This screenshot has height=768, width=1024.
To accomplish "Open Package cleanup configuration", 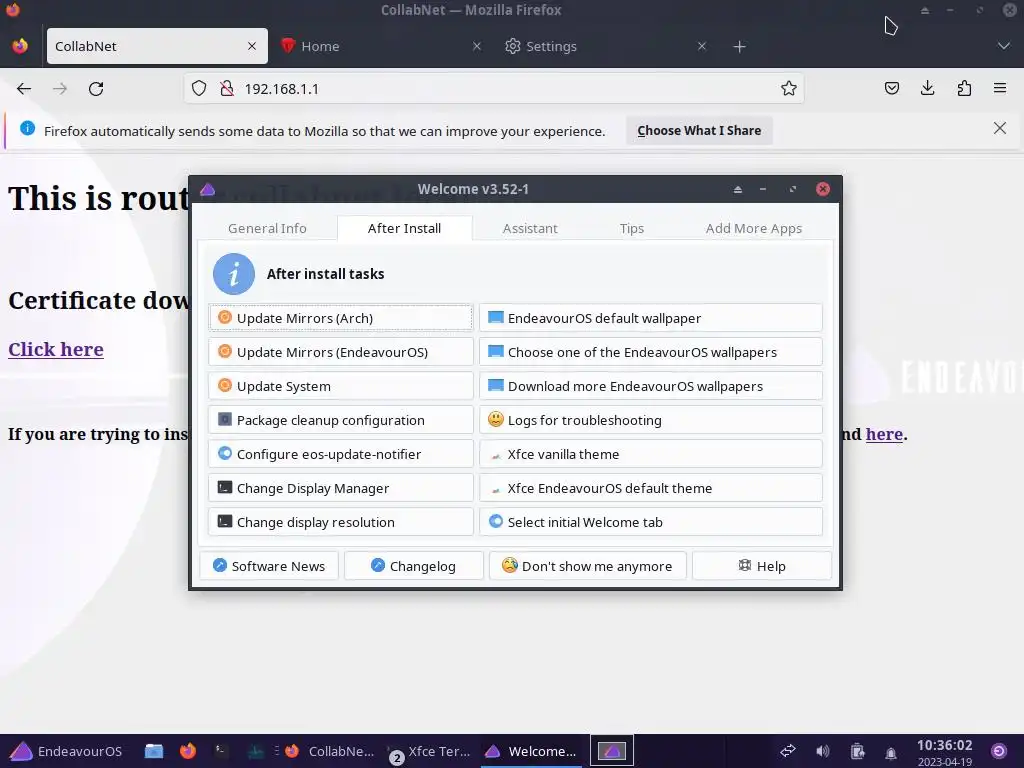I will [341, 420].
